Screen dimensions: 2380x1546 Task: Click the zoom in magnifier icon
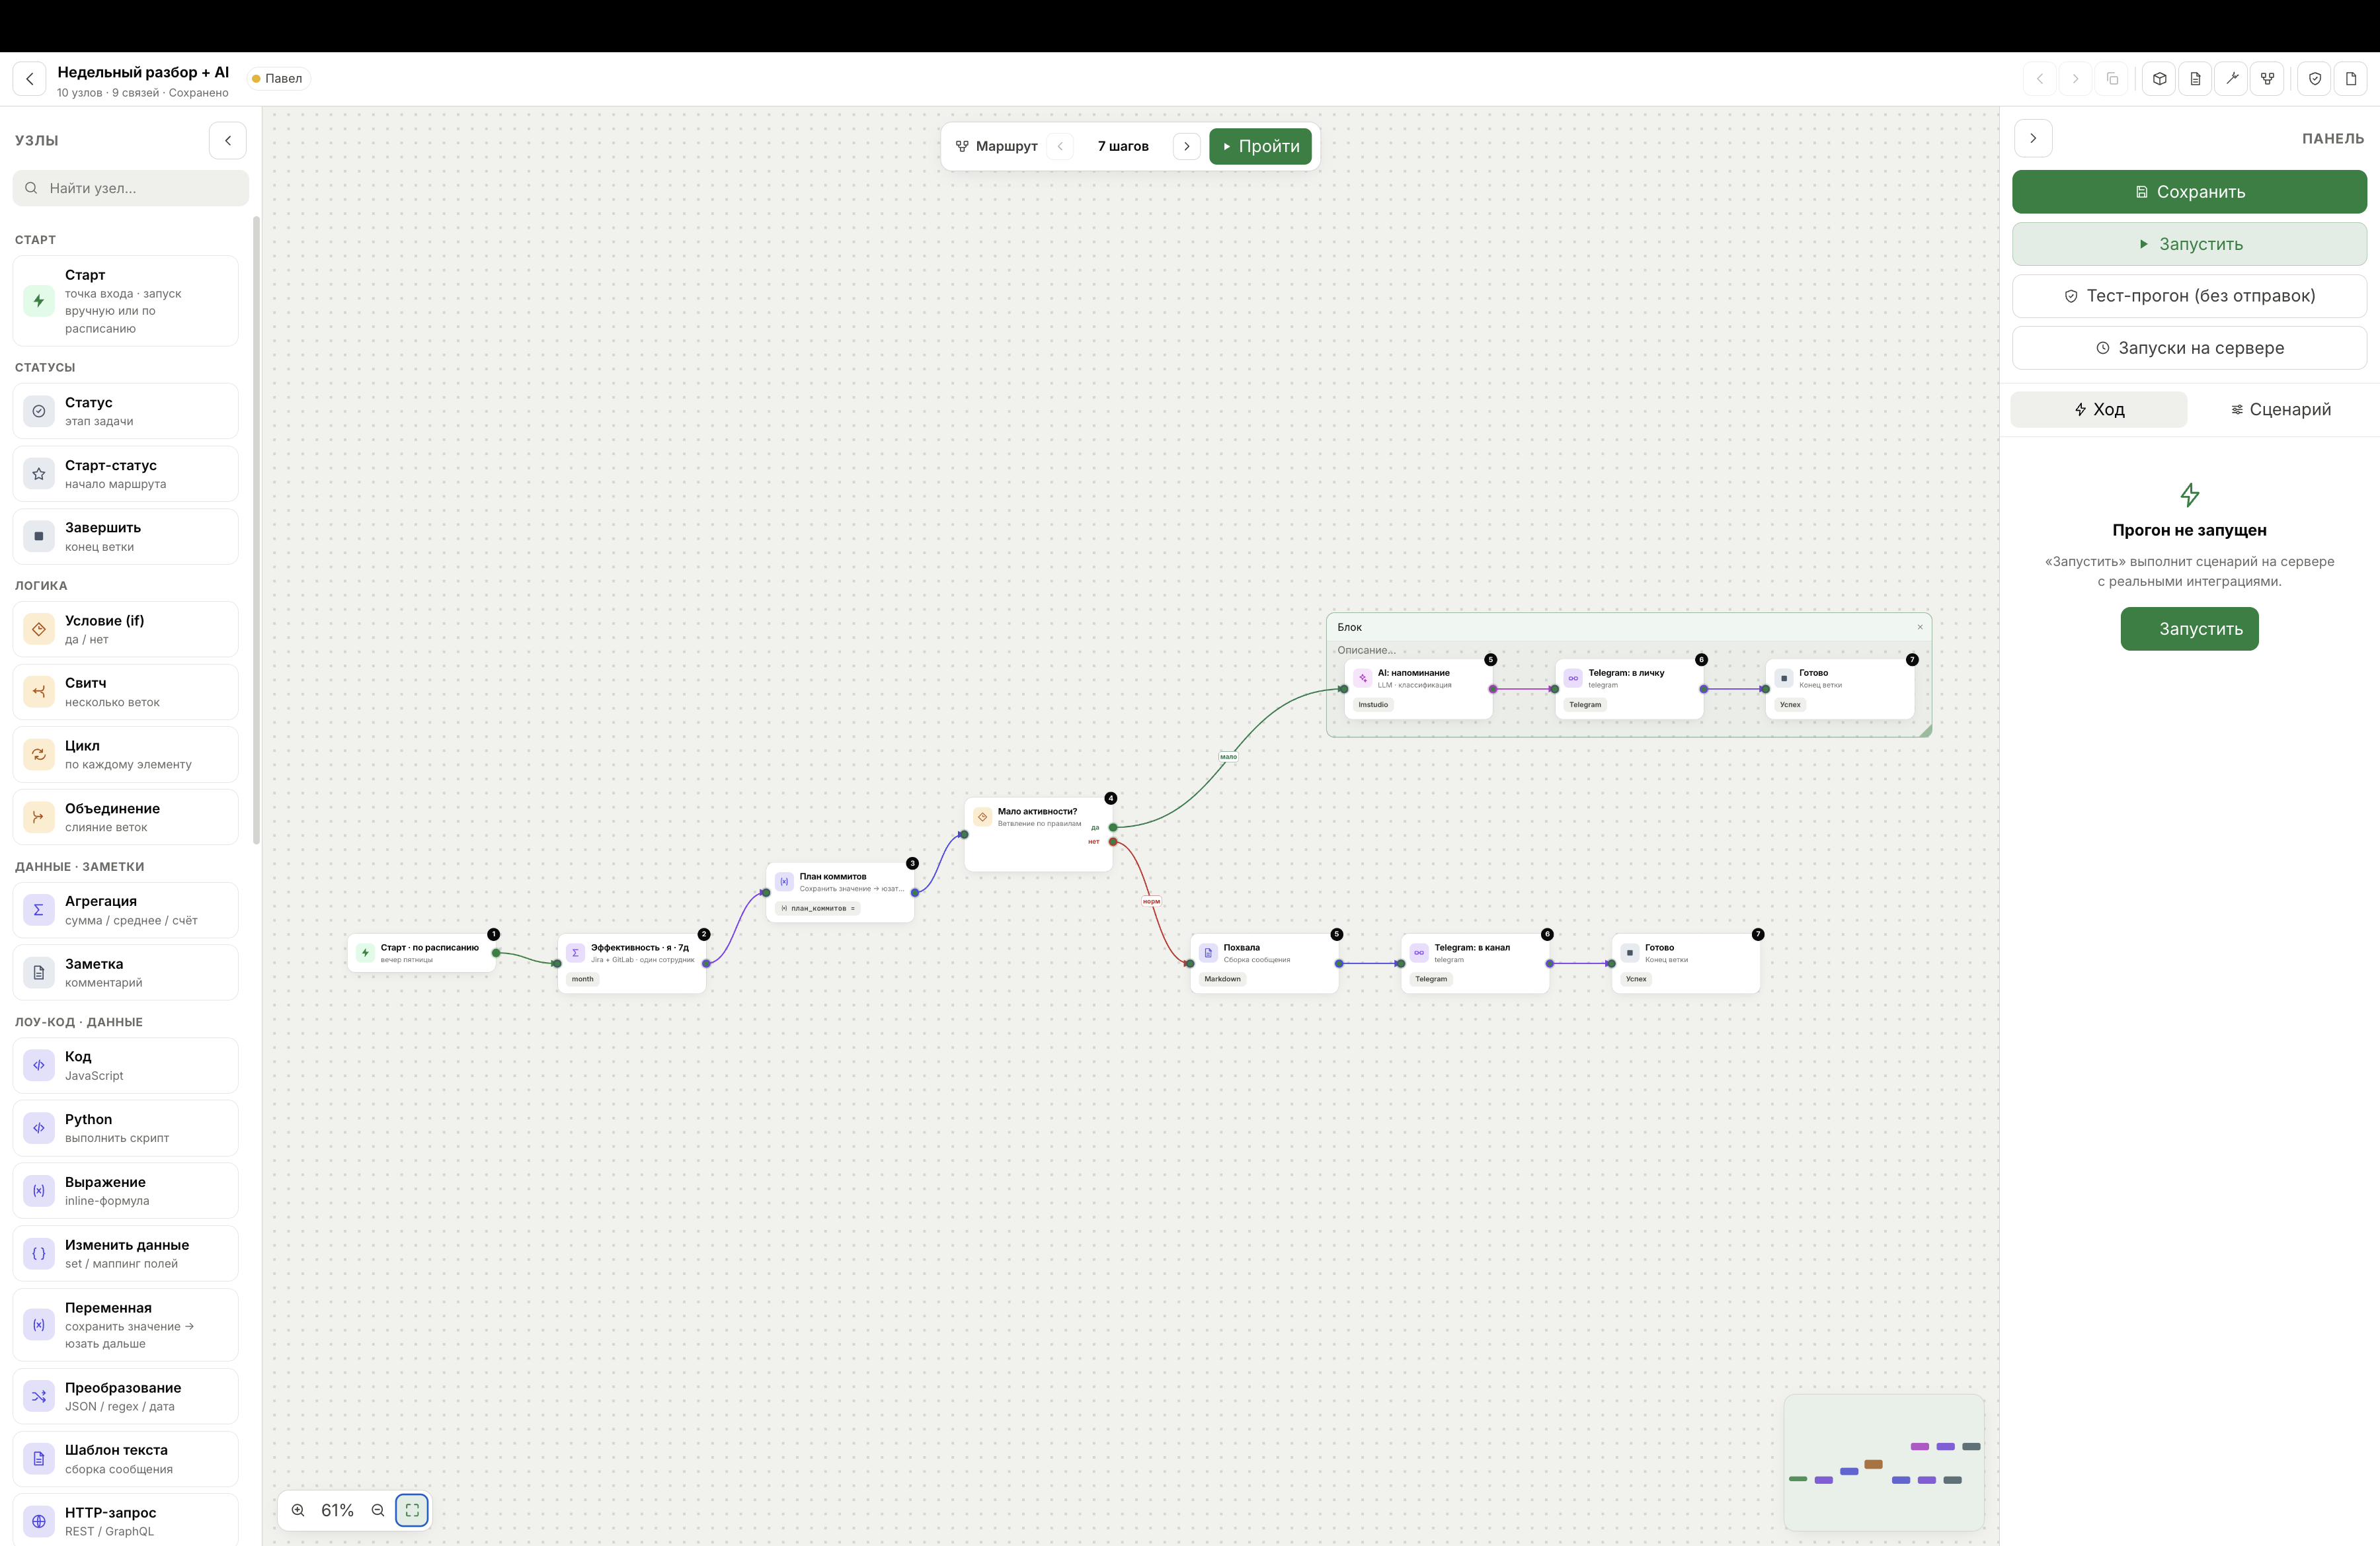click(298, 1510)
